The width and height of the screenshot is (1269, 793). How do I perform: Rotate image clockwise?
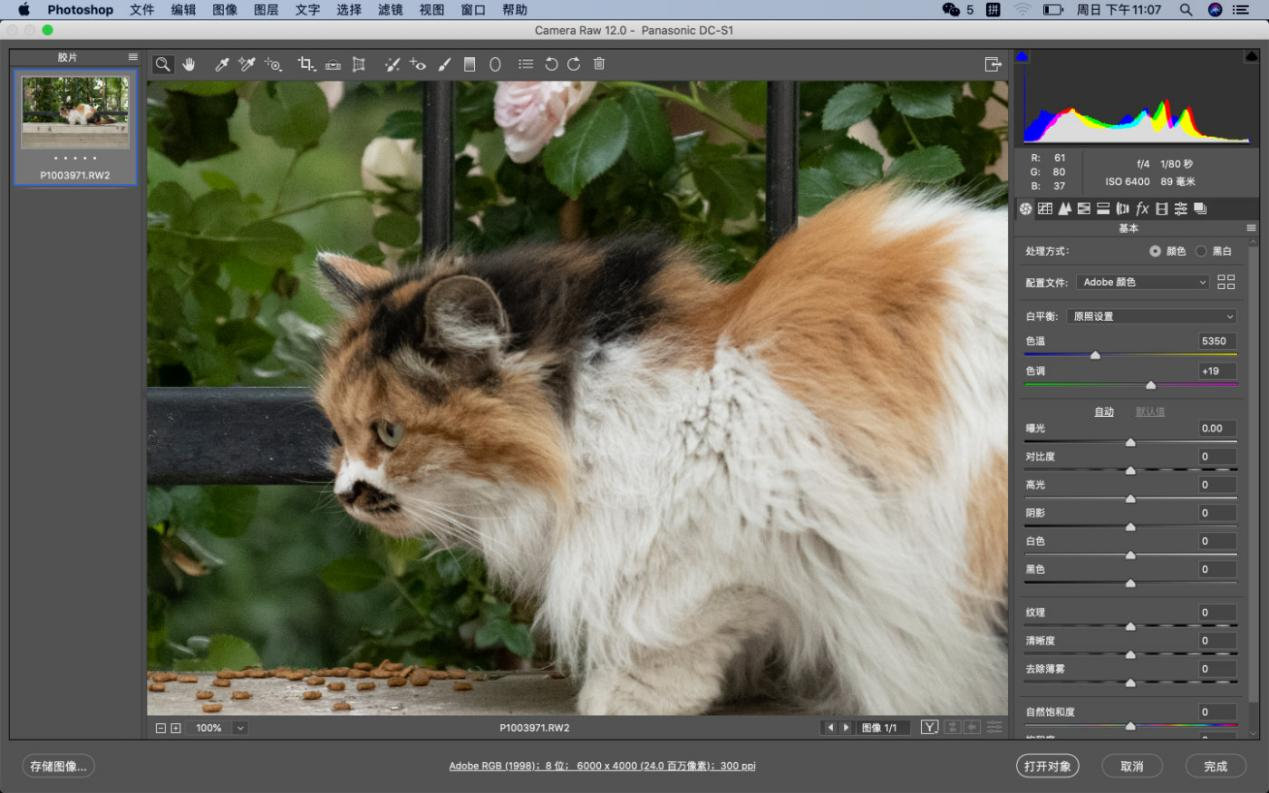pyautogui.click(x=574, y=64)
